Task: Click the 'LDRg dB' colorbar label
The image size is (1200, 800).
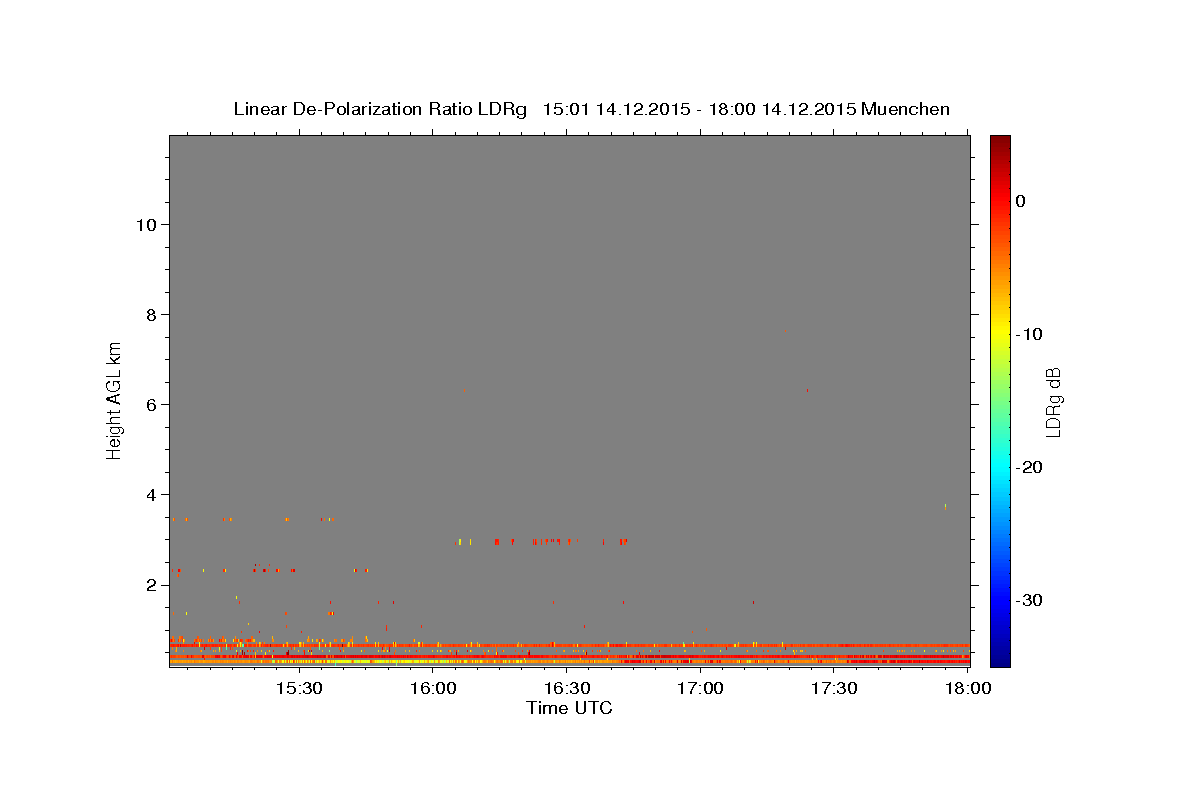Action: coord(1053,402)
